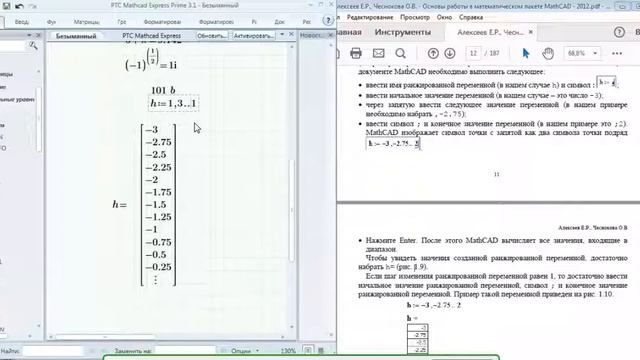Click the Save icon in Mathcad title bar
This screenshot has width=640, height=360.
pyautogui.click(x=6, y=6)
